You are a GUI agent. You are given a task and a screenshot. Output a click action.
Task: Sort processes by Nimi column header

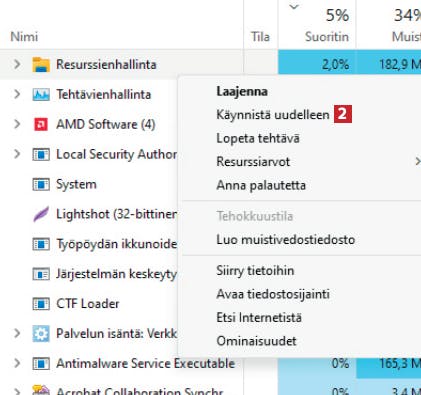(24, 37)
